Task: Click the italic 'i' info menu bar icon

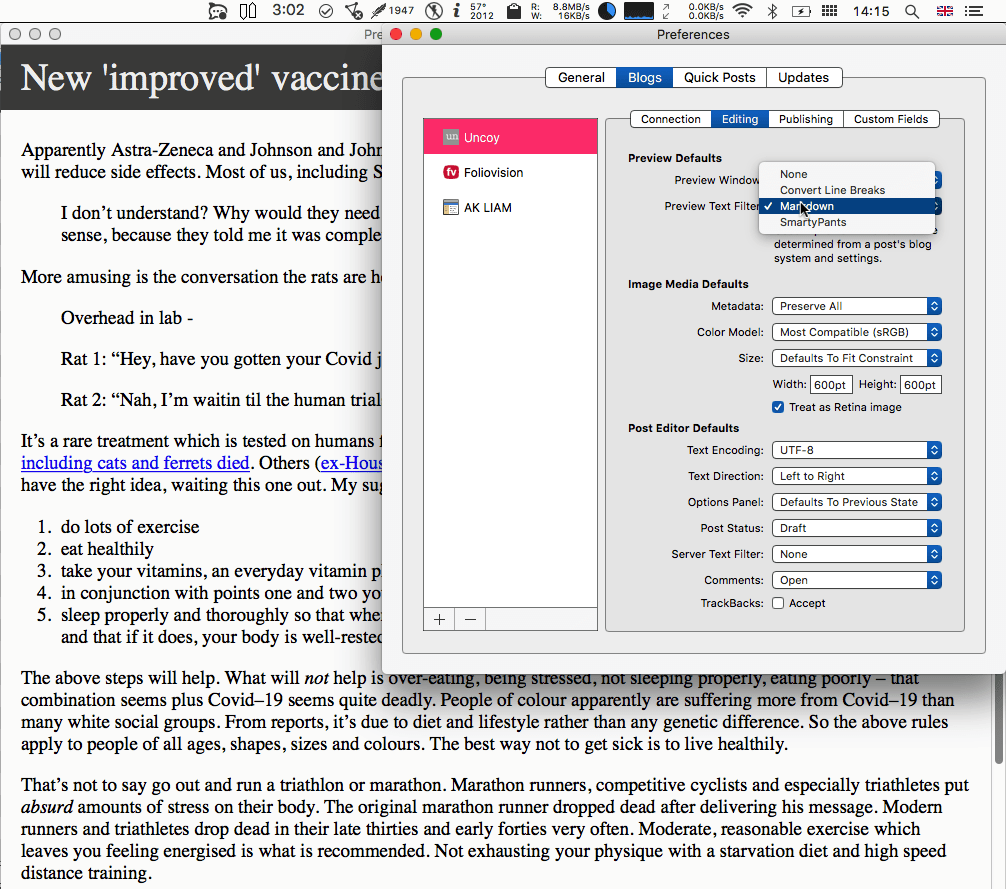Action: coord(456,10)
